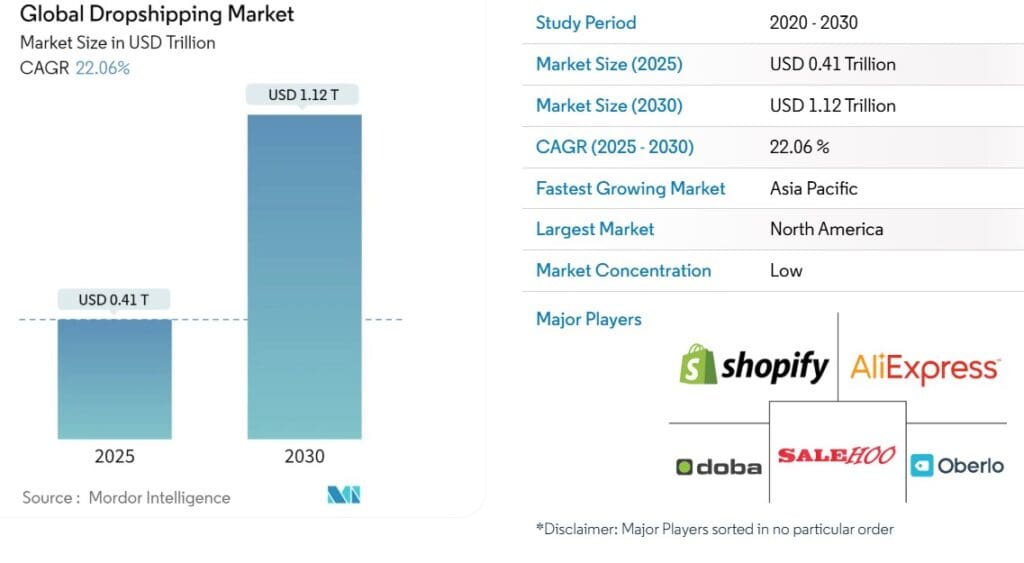Select the Largest Market label
Viewport: 1024px width, 563px height.
pos(595,229)
